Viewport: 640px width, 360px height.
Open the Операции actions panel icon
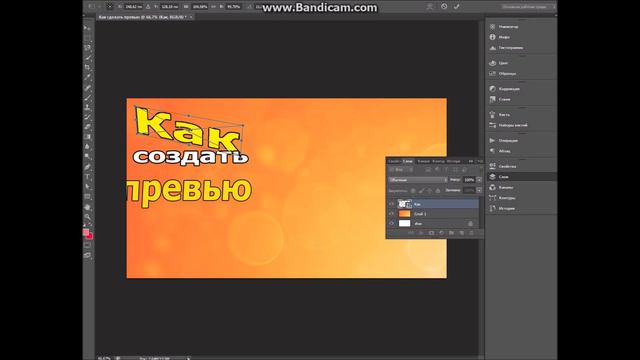coord(493,140)
